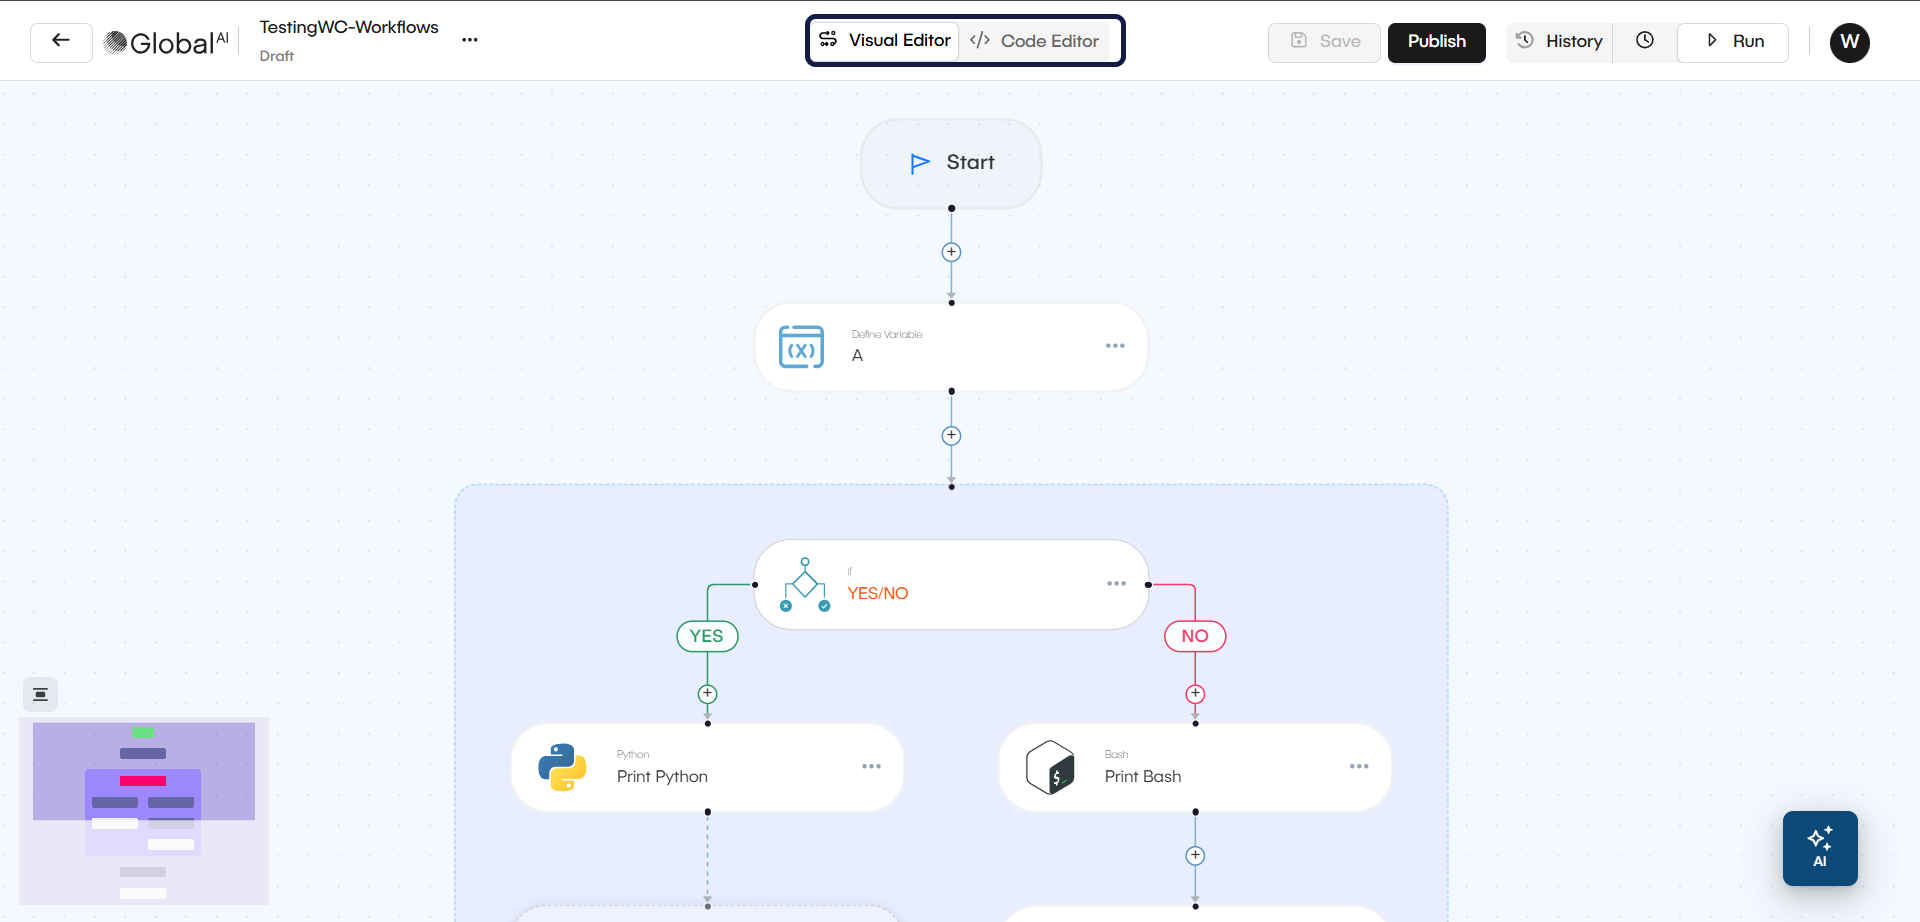Open the AI assistant button
The image size is (1920, 922).
(1819, 848)
